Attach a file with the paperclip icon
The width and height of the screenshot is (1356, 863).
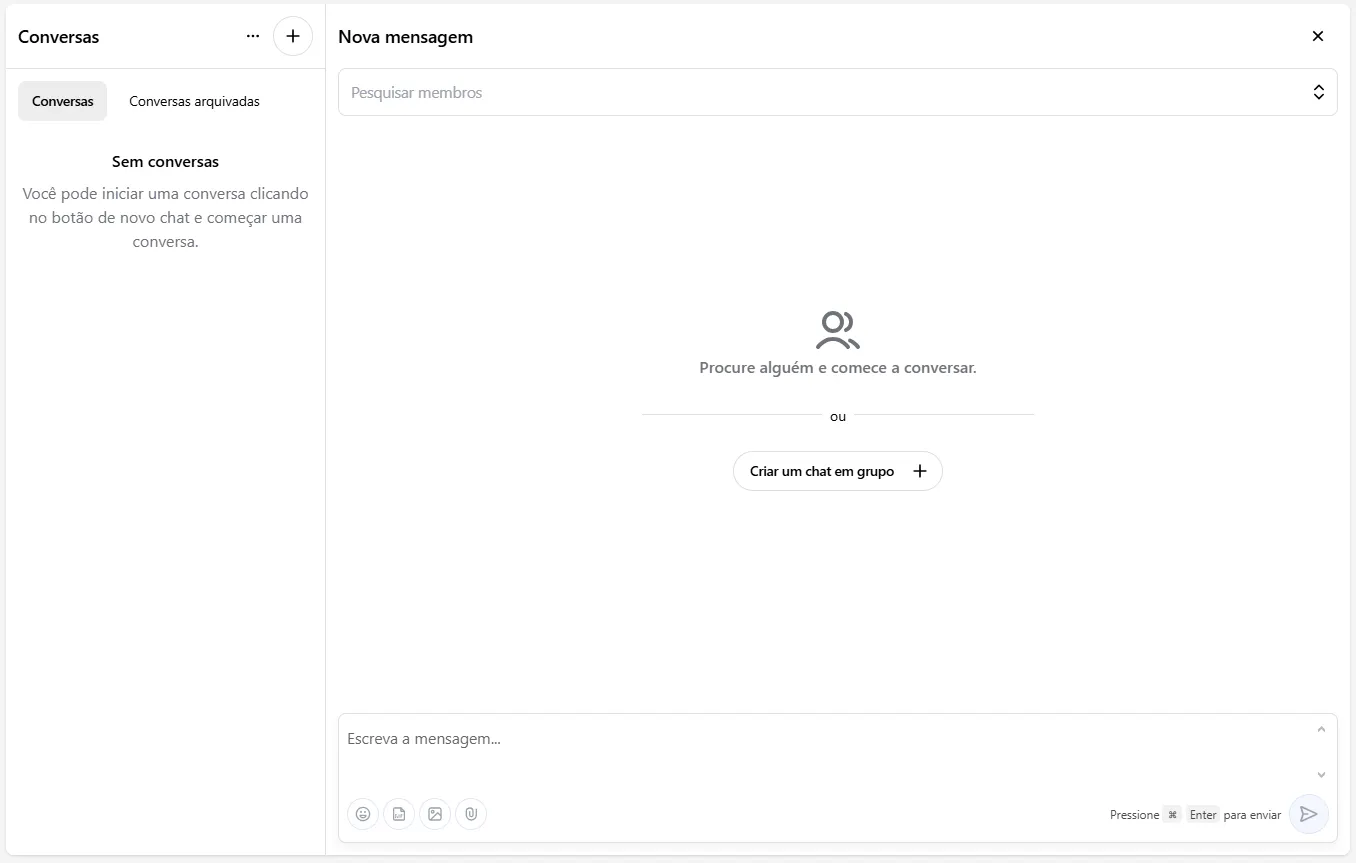471,814
